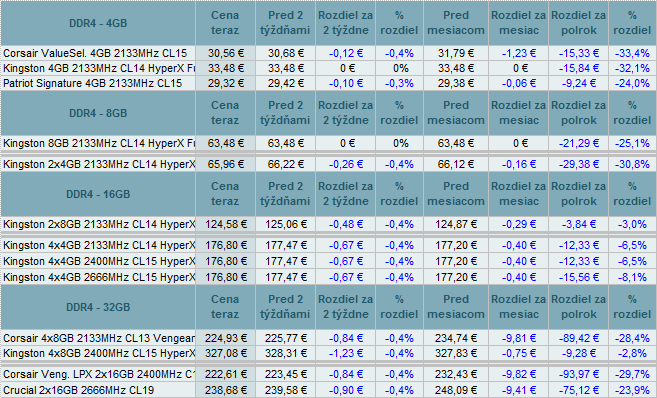Click the -30,8% half-year percentage cell
Viewport: 657px width, 398px height.
(632, 164)
